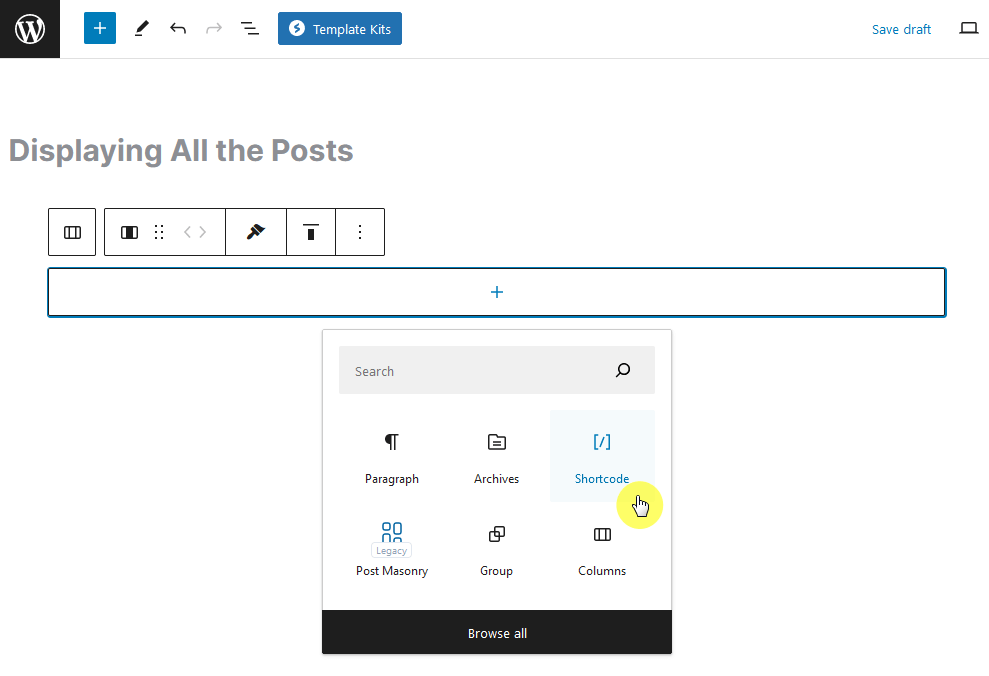Edit the title Displaying All the Posts
The image size is (989, 676).
(x=181, y=151)
